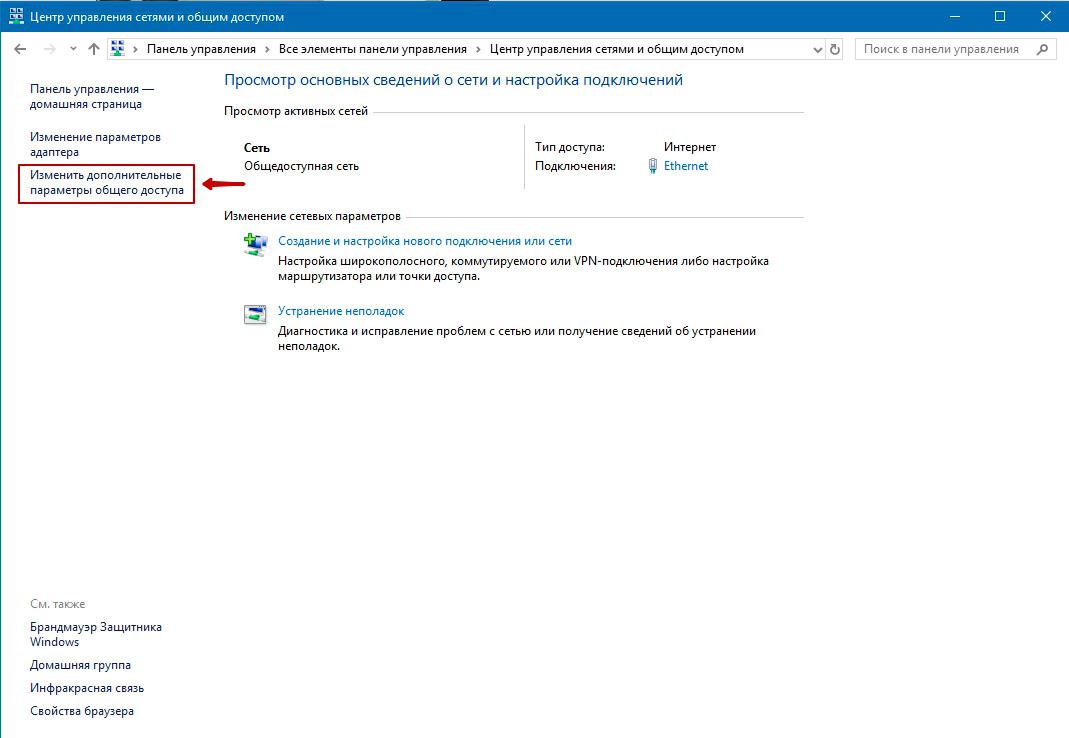Click the new connection setup icon
1069x738 pixels.
[256, 244]
